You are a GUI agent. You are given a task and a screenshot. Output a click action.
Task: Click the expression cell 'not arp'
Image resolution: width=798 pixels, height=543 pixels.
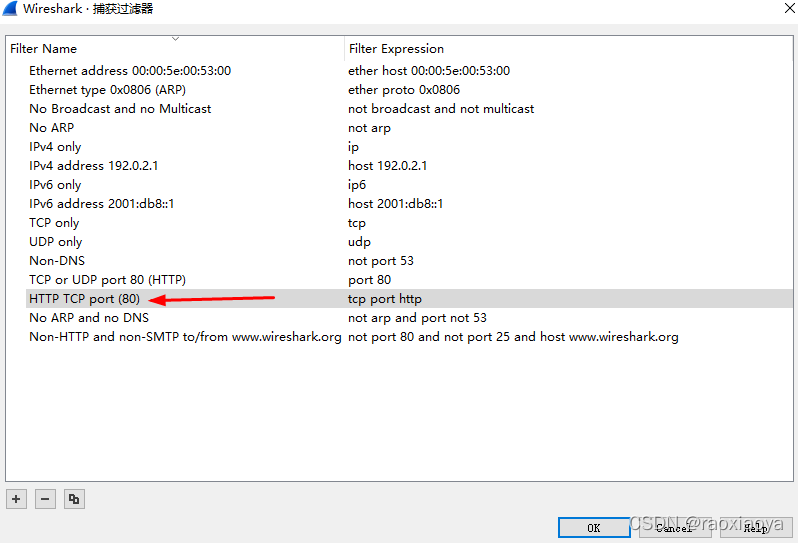tap(369, 128)
